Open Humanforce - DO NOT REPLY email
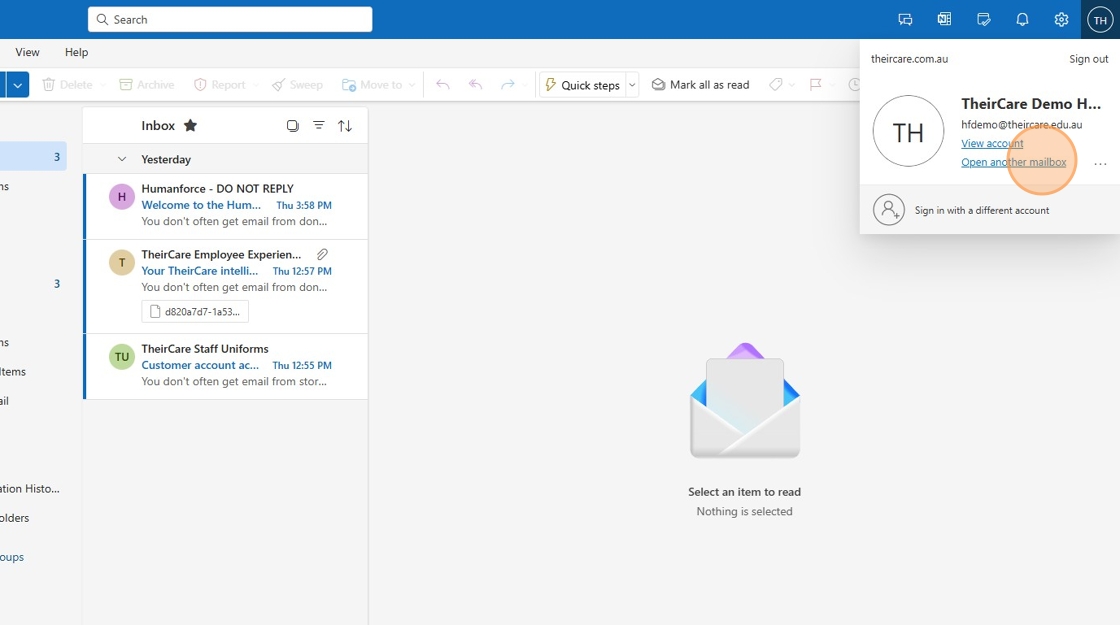The width and height of the screenshot is (1120, 625). point(226,206)
